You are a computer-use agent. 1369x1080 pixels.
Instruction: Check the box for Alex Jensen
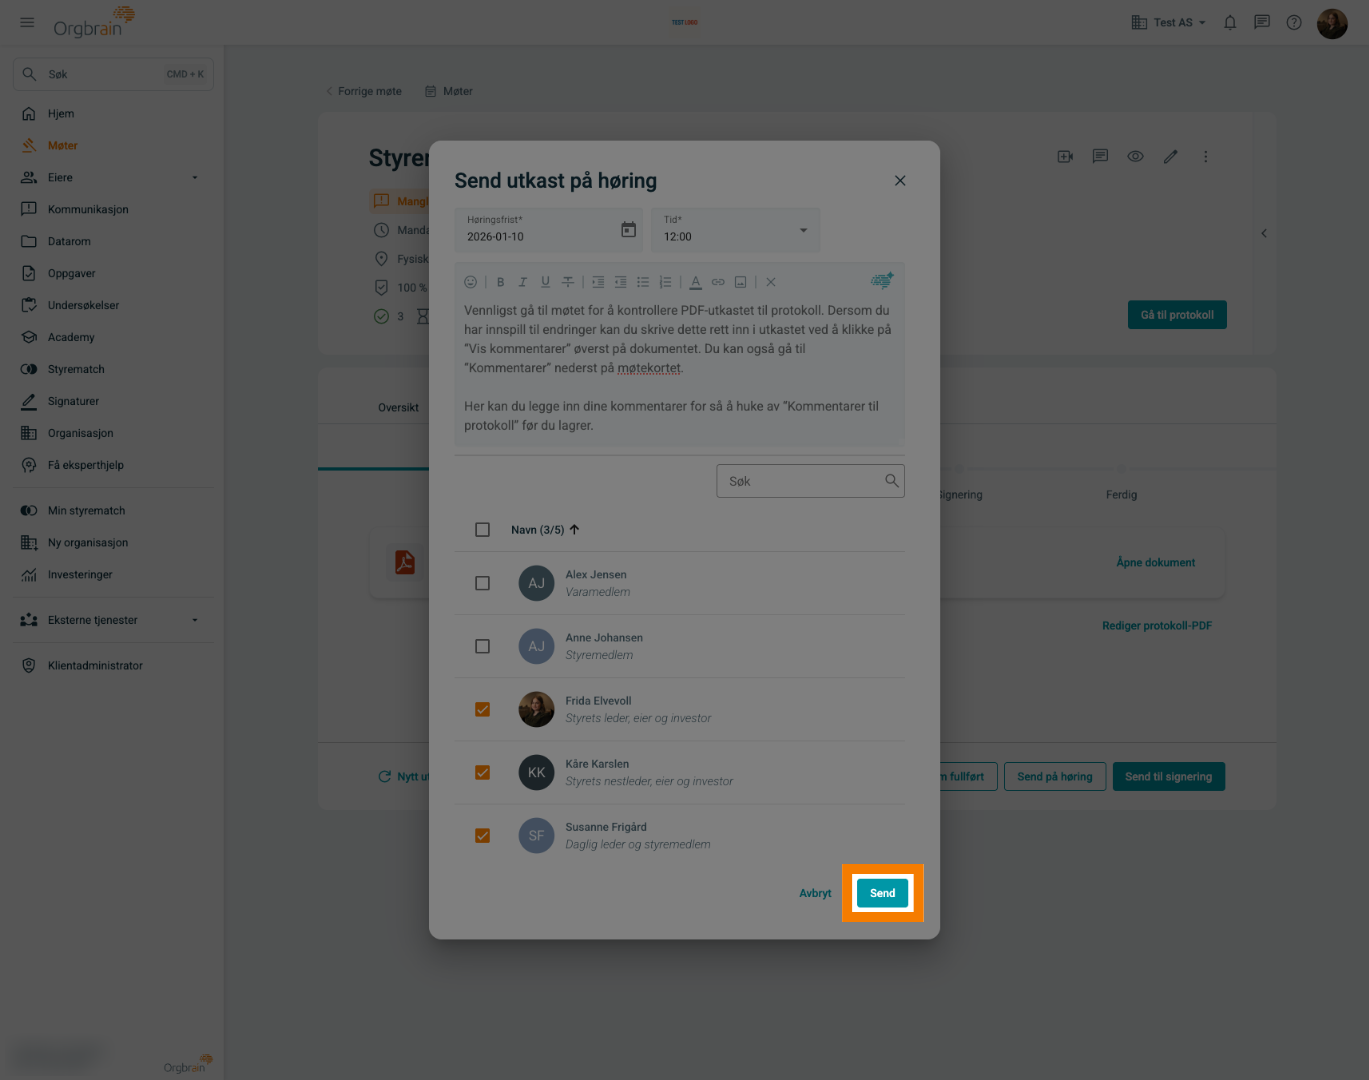pyautogui.click(x=482, y=583)
